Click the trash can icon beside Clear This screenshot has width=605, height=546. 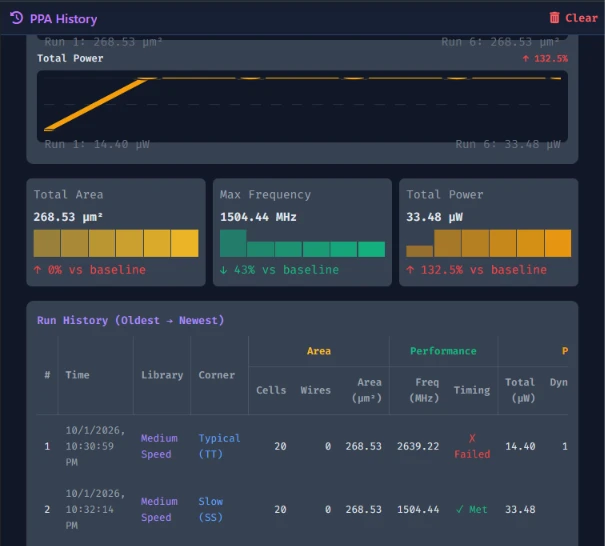tap(554, 18)
